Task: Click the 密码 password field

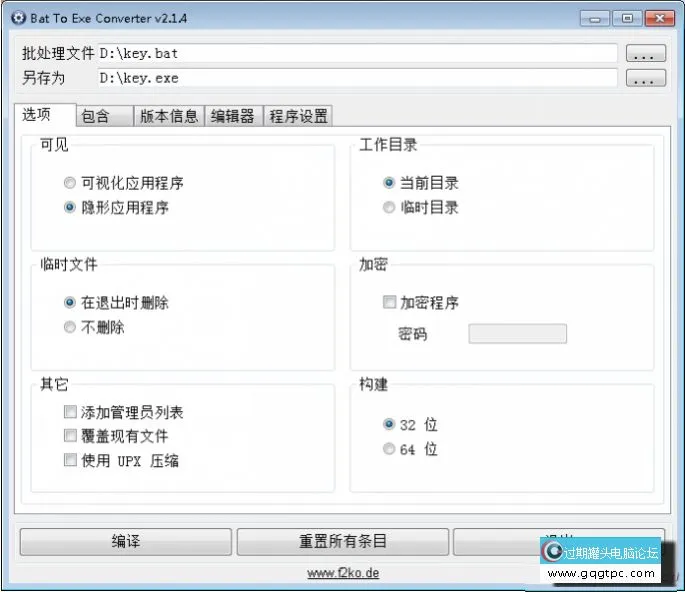Action: point(518,334)
